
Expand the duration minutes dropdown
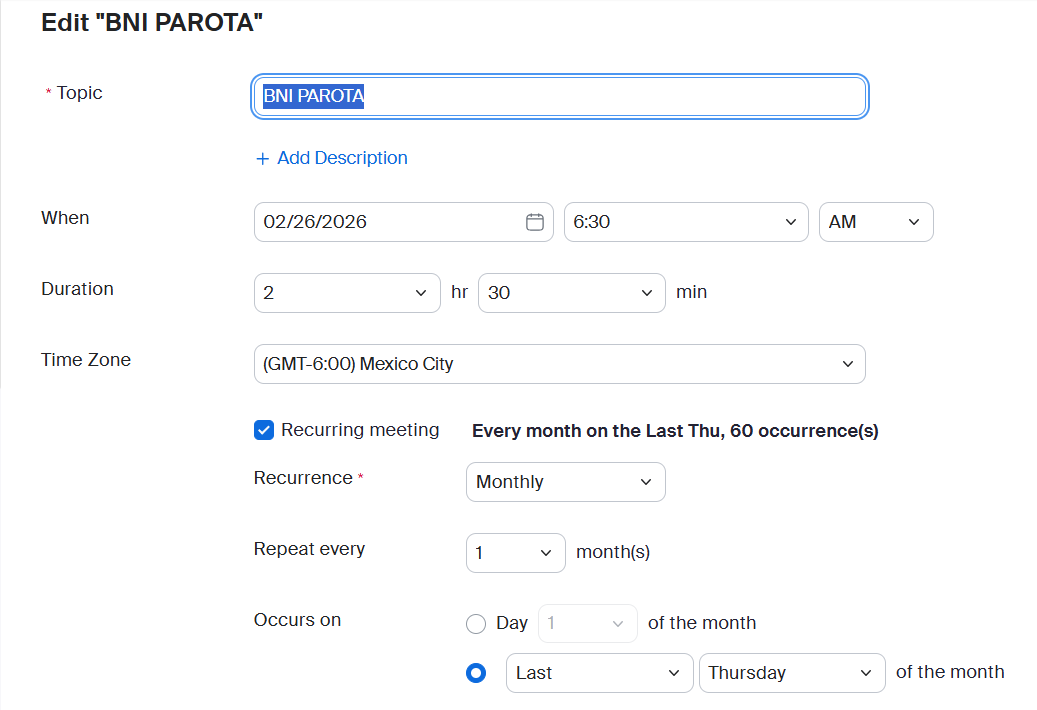point(571,293)
